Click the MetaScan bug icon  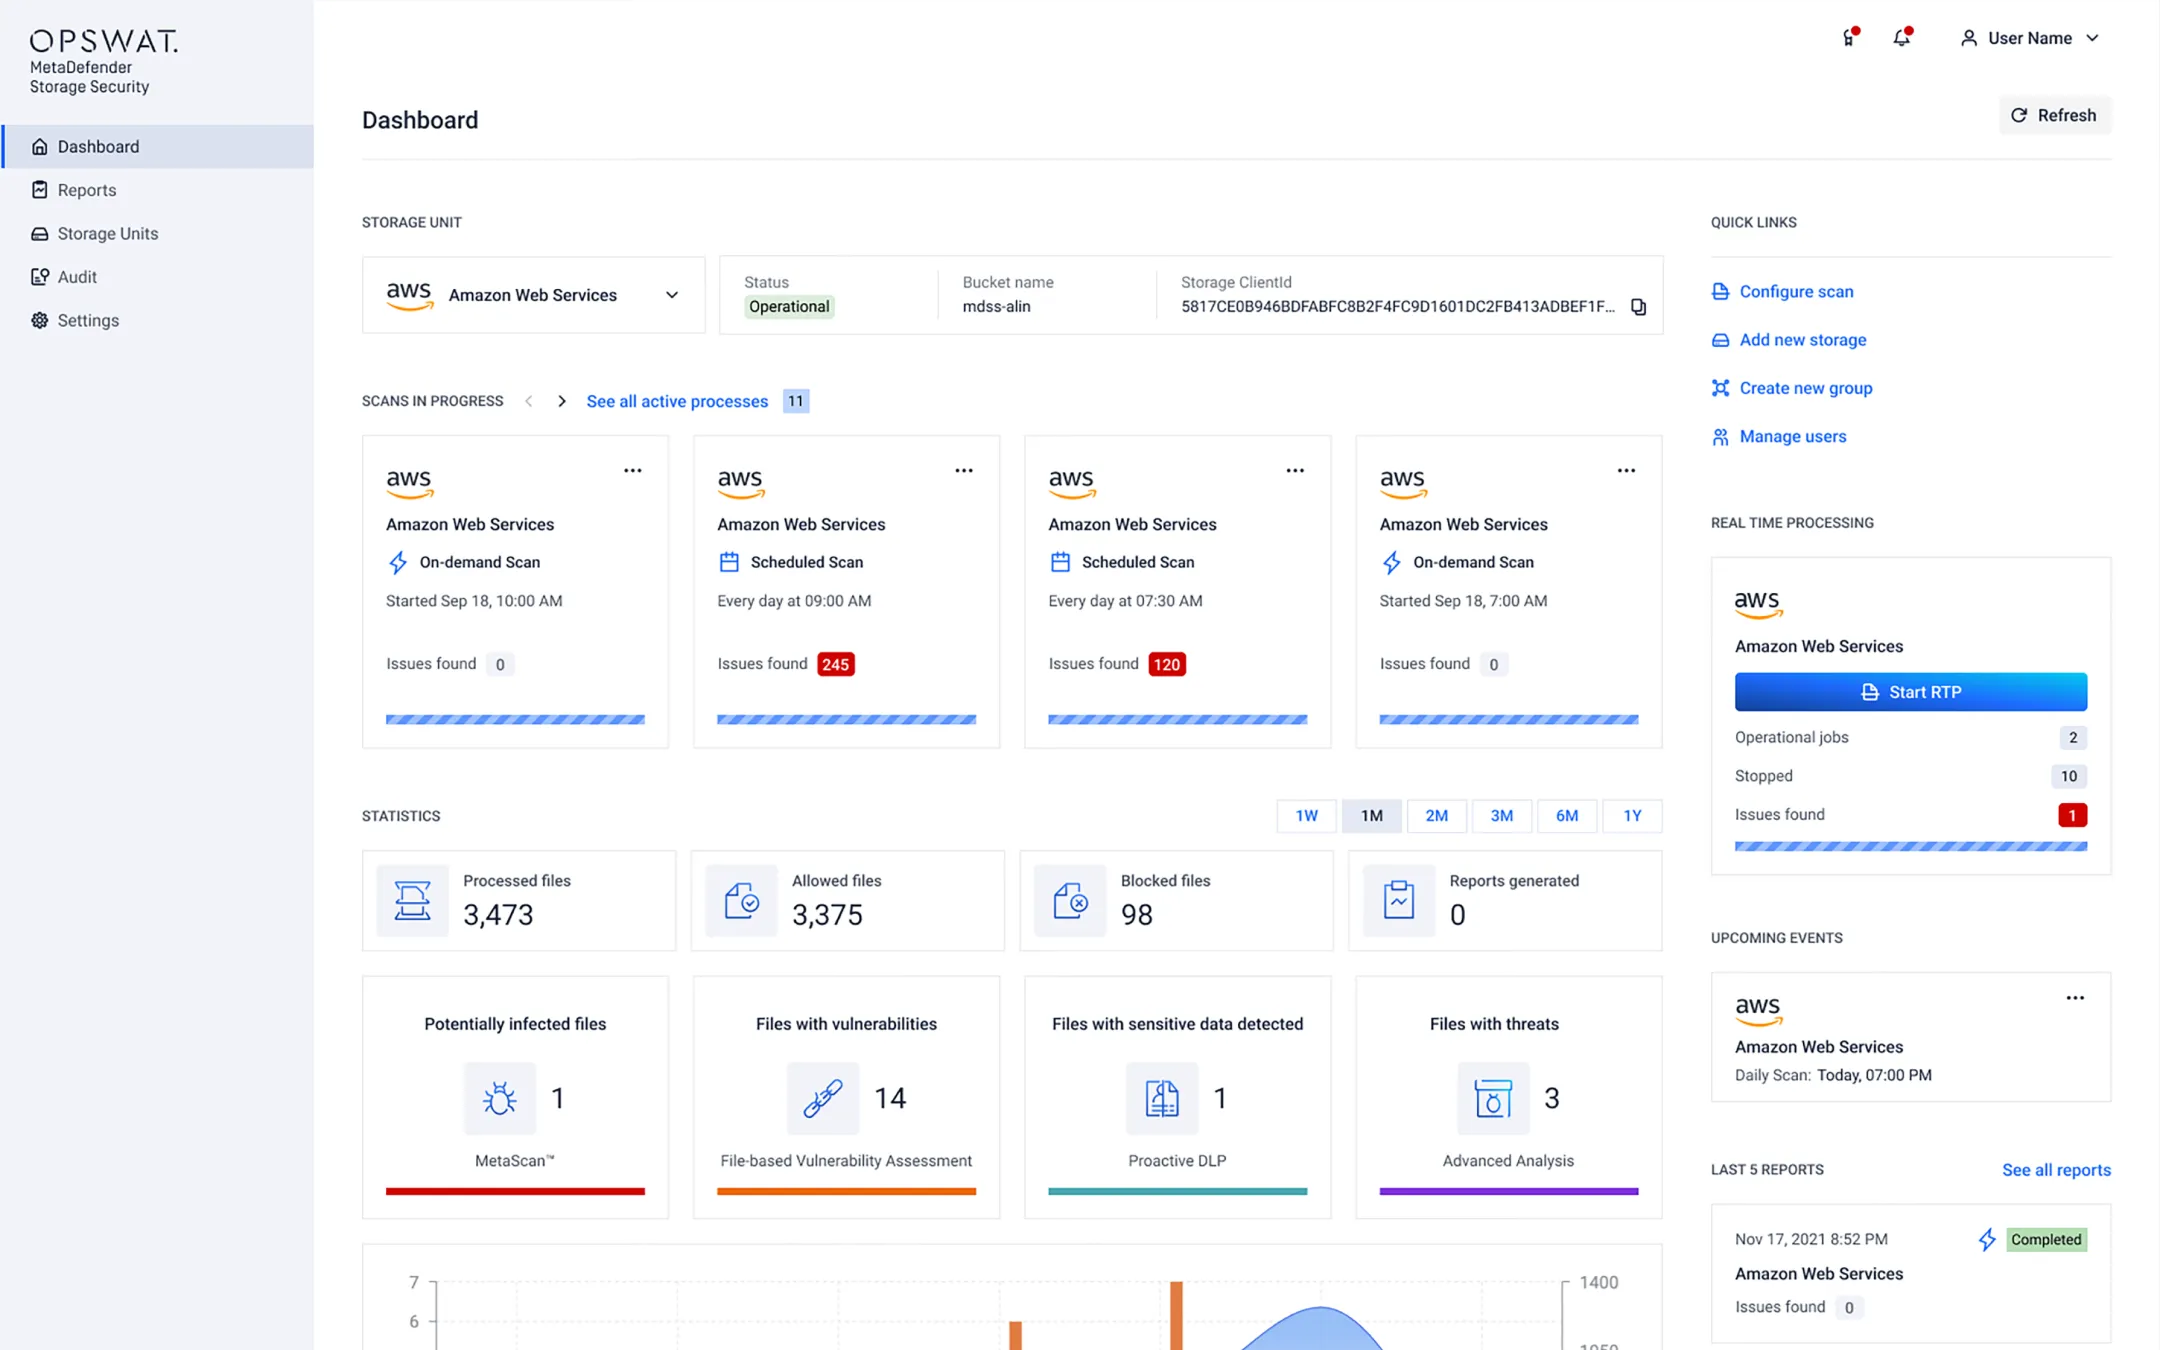(499, 1098)
